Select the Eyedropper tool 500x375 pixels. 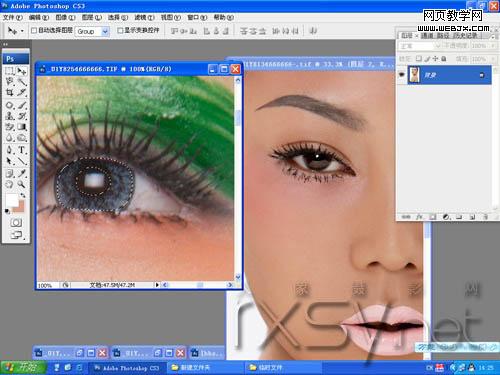(22, 173)
